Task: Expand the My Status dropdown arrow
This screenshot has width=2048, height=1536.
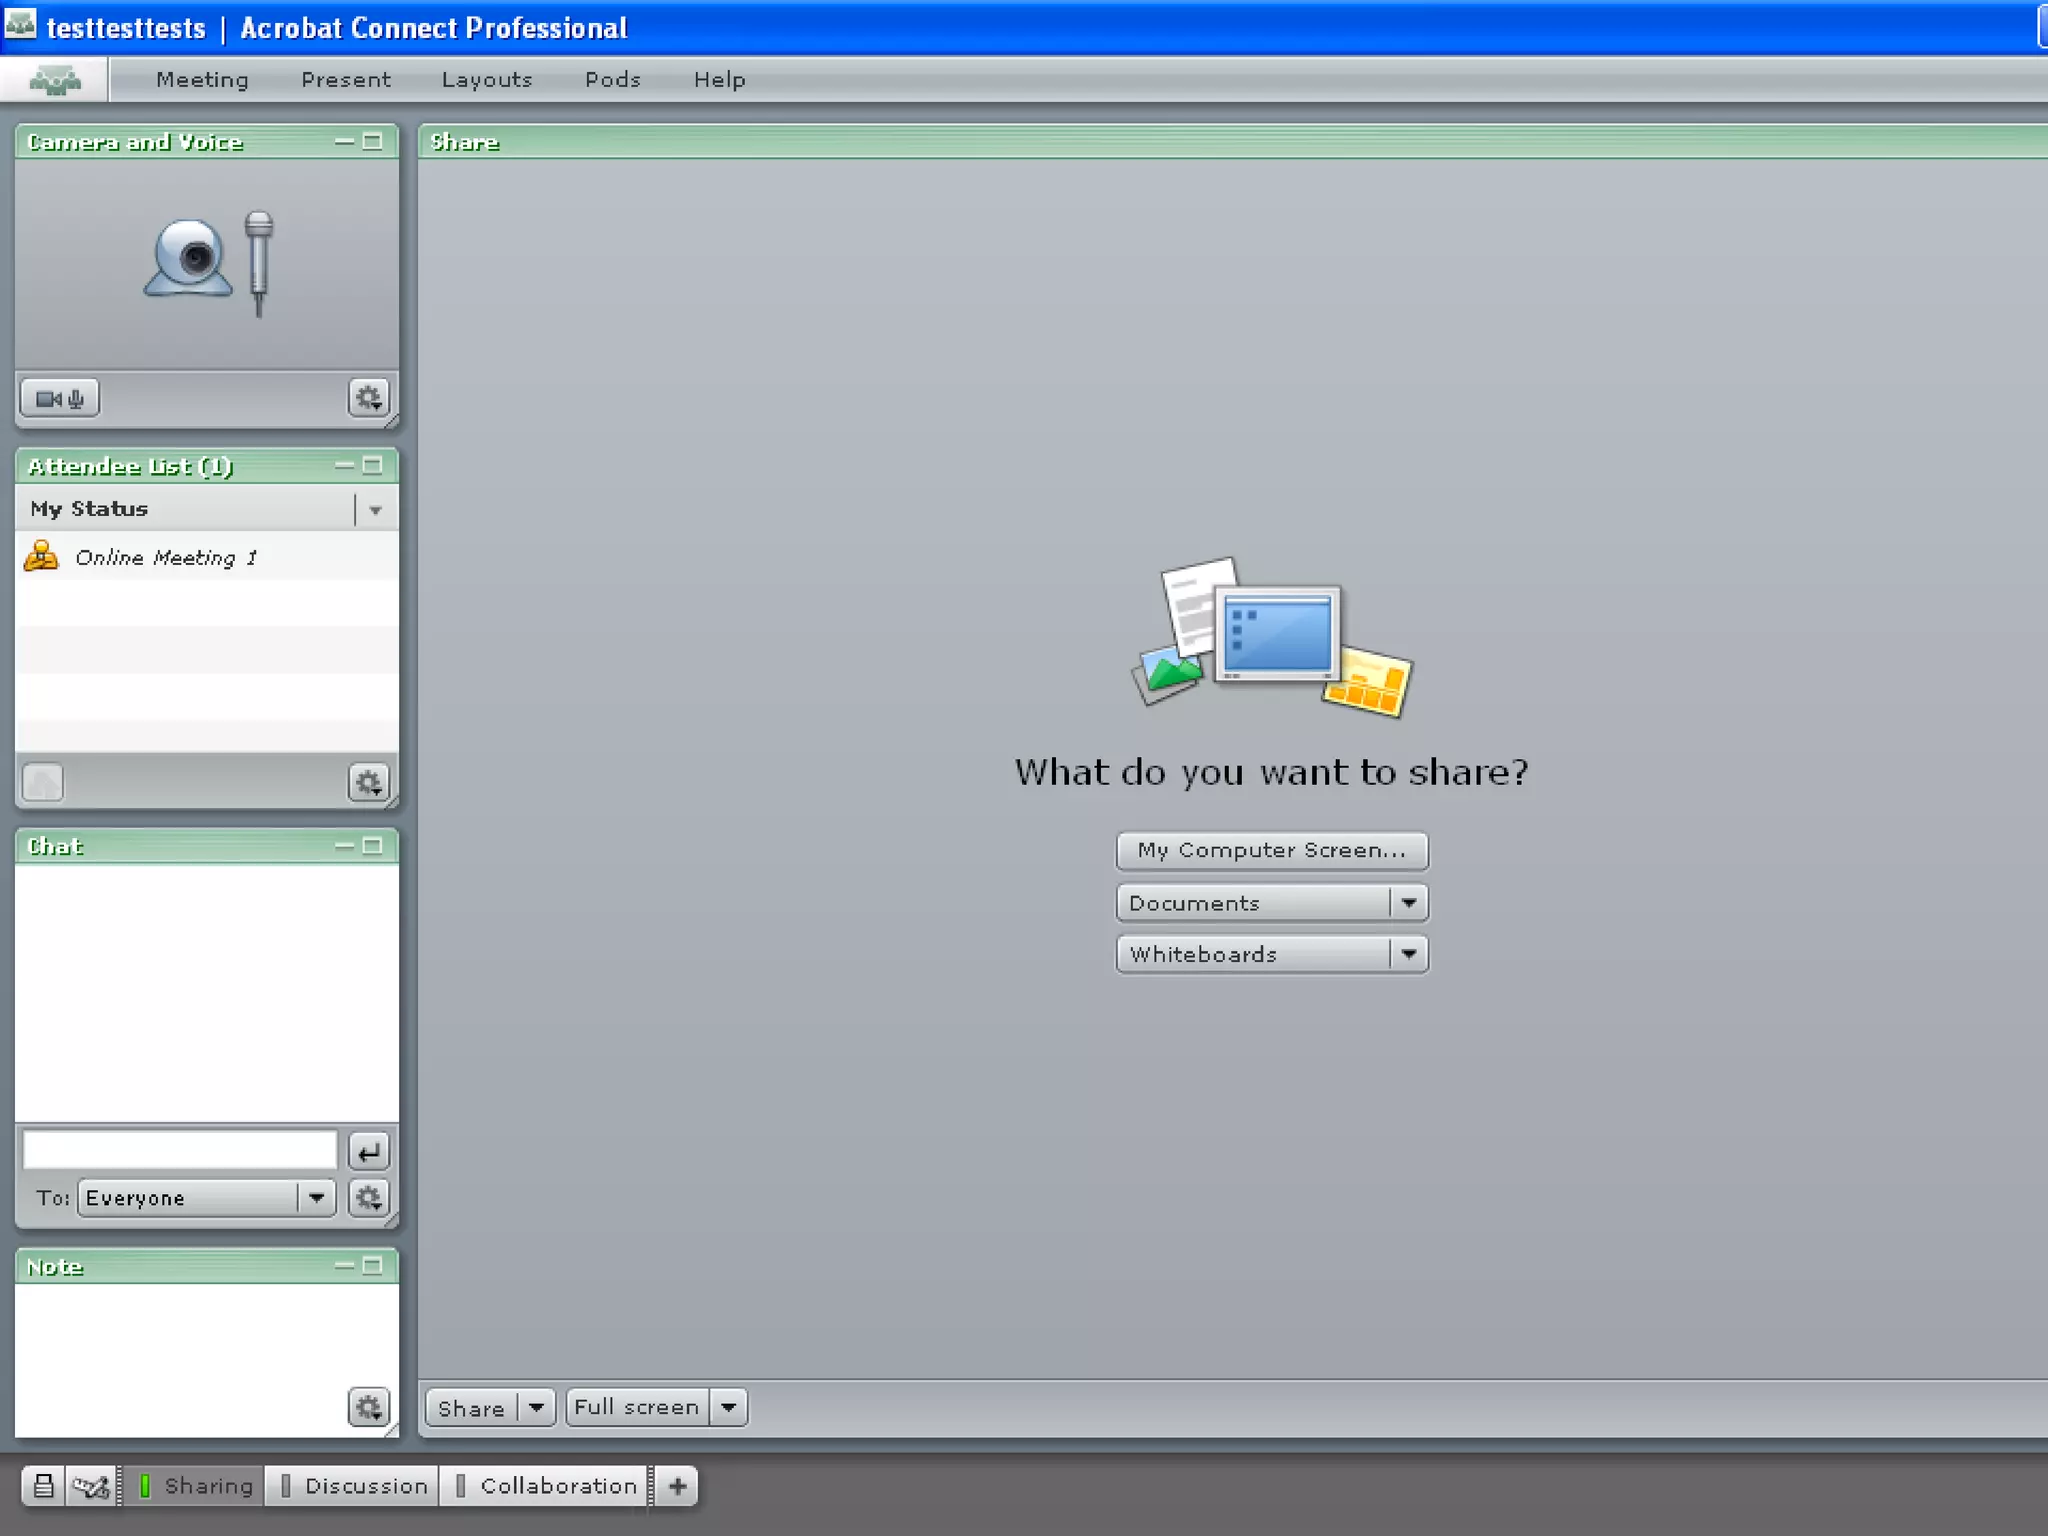Action: point(375,510)
